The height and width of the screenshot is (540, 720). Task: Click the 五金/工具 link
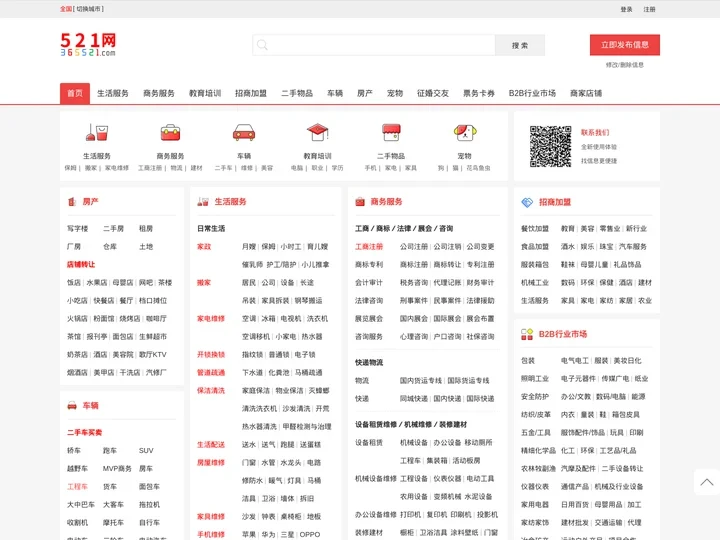pos(536,433)
